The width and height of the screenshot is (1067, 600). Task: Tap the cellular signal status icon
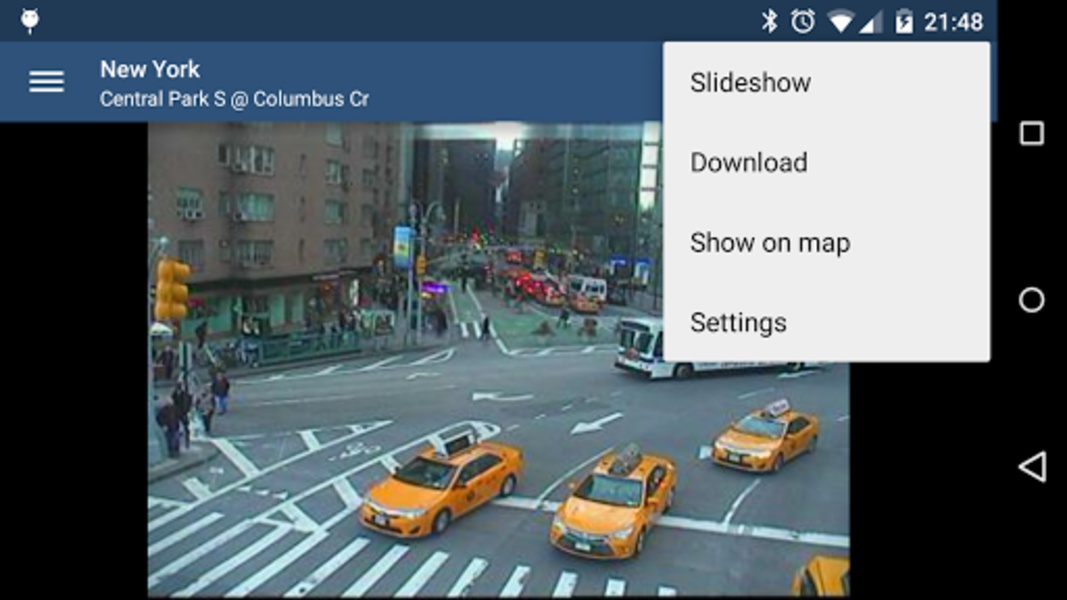click(871, 22)
